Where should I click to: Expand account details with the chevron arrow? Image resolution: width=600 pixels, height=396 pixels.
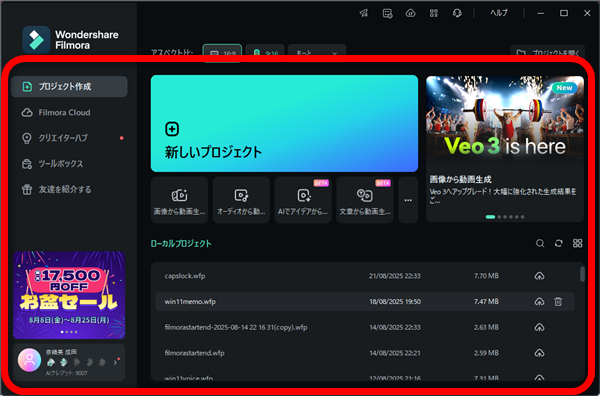115,362
